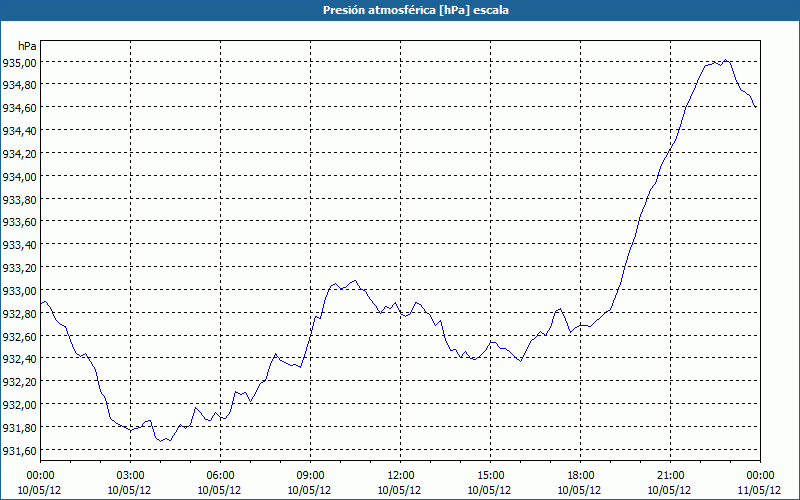The width and height of the screenshot is (800, 500).
Task: Click the 10/05/12 date under 21:00
Action: [x=669, y=490]
